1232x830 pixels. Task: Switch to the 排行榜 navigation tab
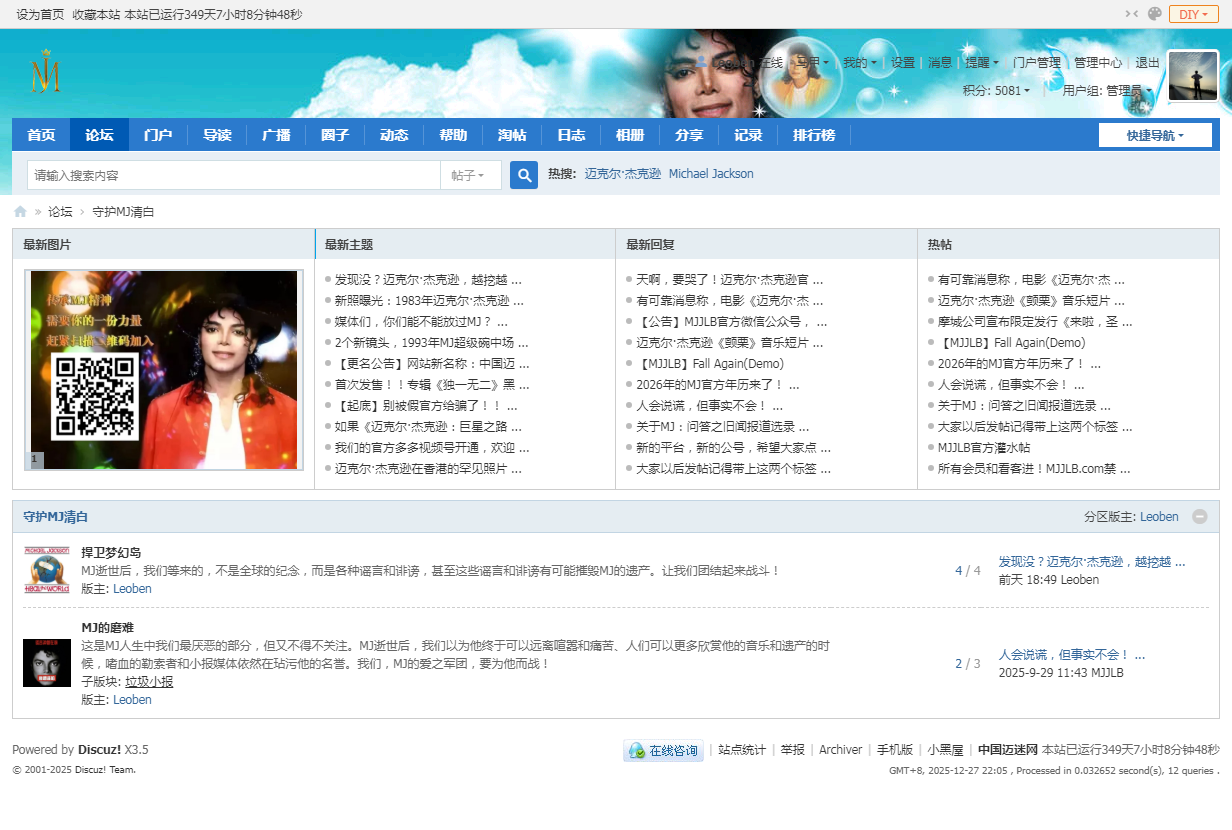(814, 135)
